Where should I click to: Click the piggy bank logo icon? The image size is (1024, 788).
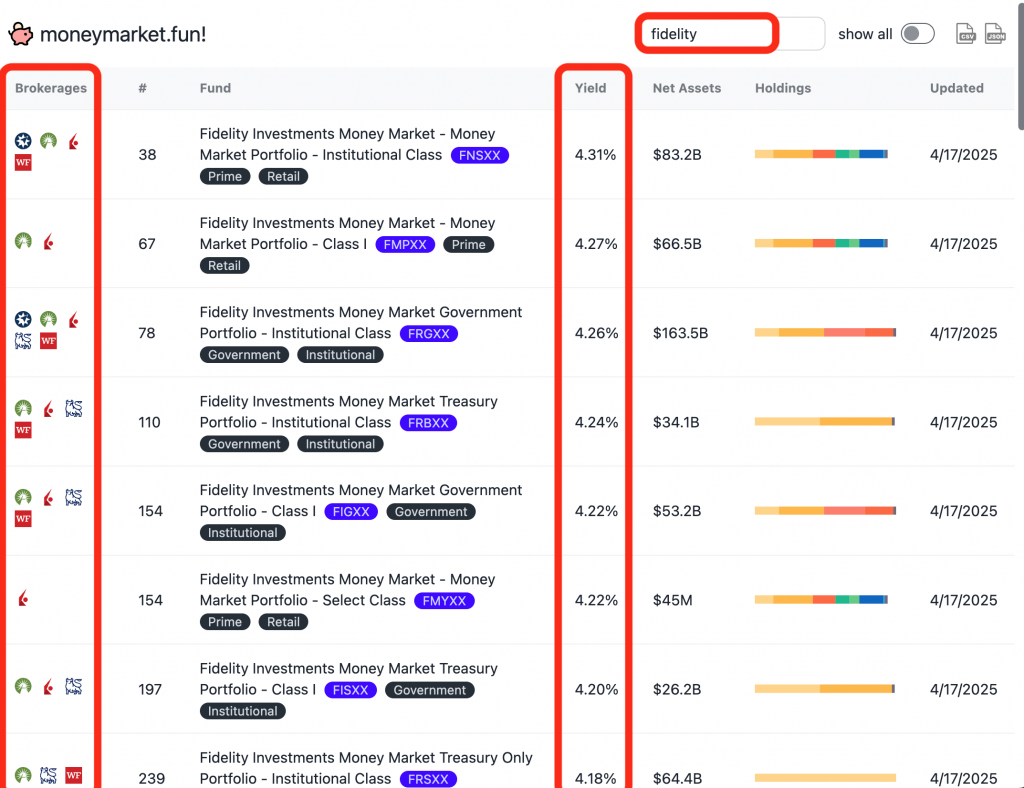pyautogui.click(x=21, y=34)
